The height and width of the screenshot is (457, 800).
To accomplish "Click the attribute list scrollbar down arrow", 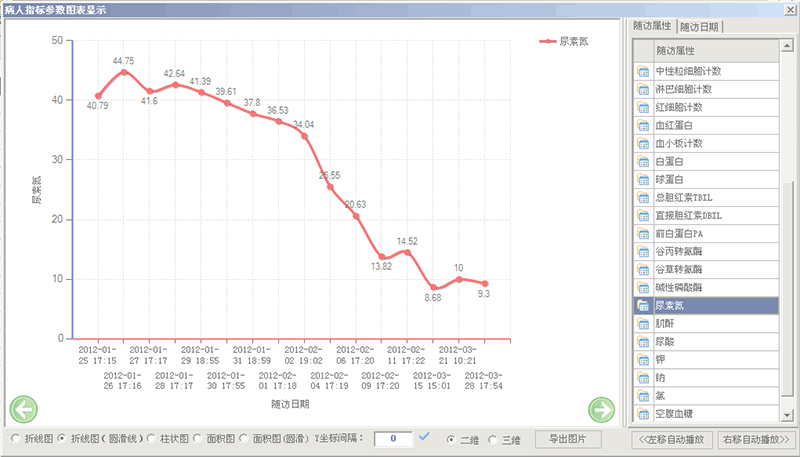I will (x=788, y=415).
